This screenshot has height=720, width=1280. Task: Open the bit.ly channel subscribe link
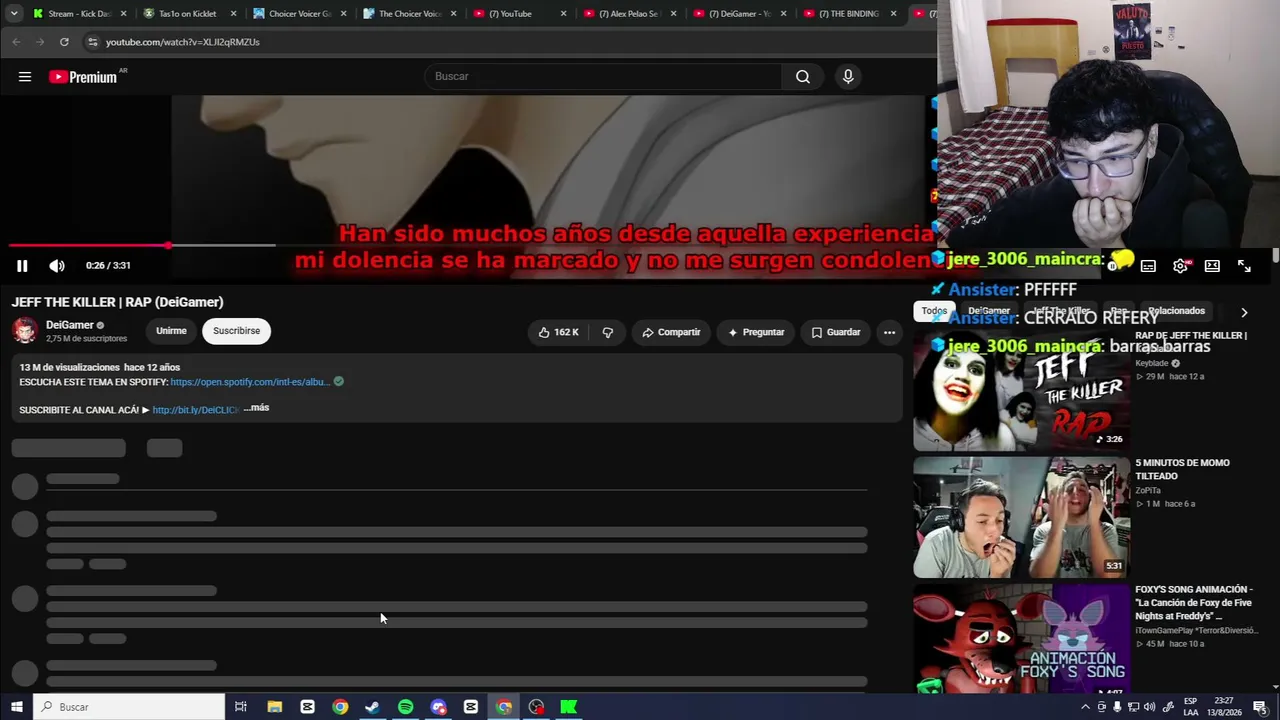tap(195, 410)
